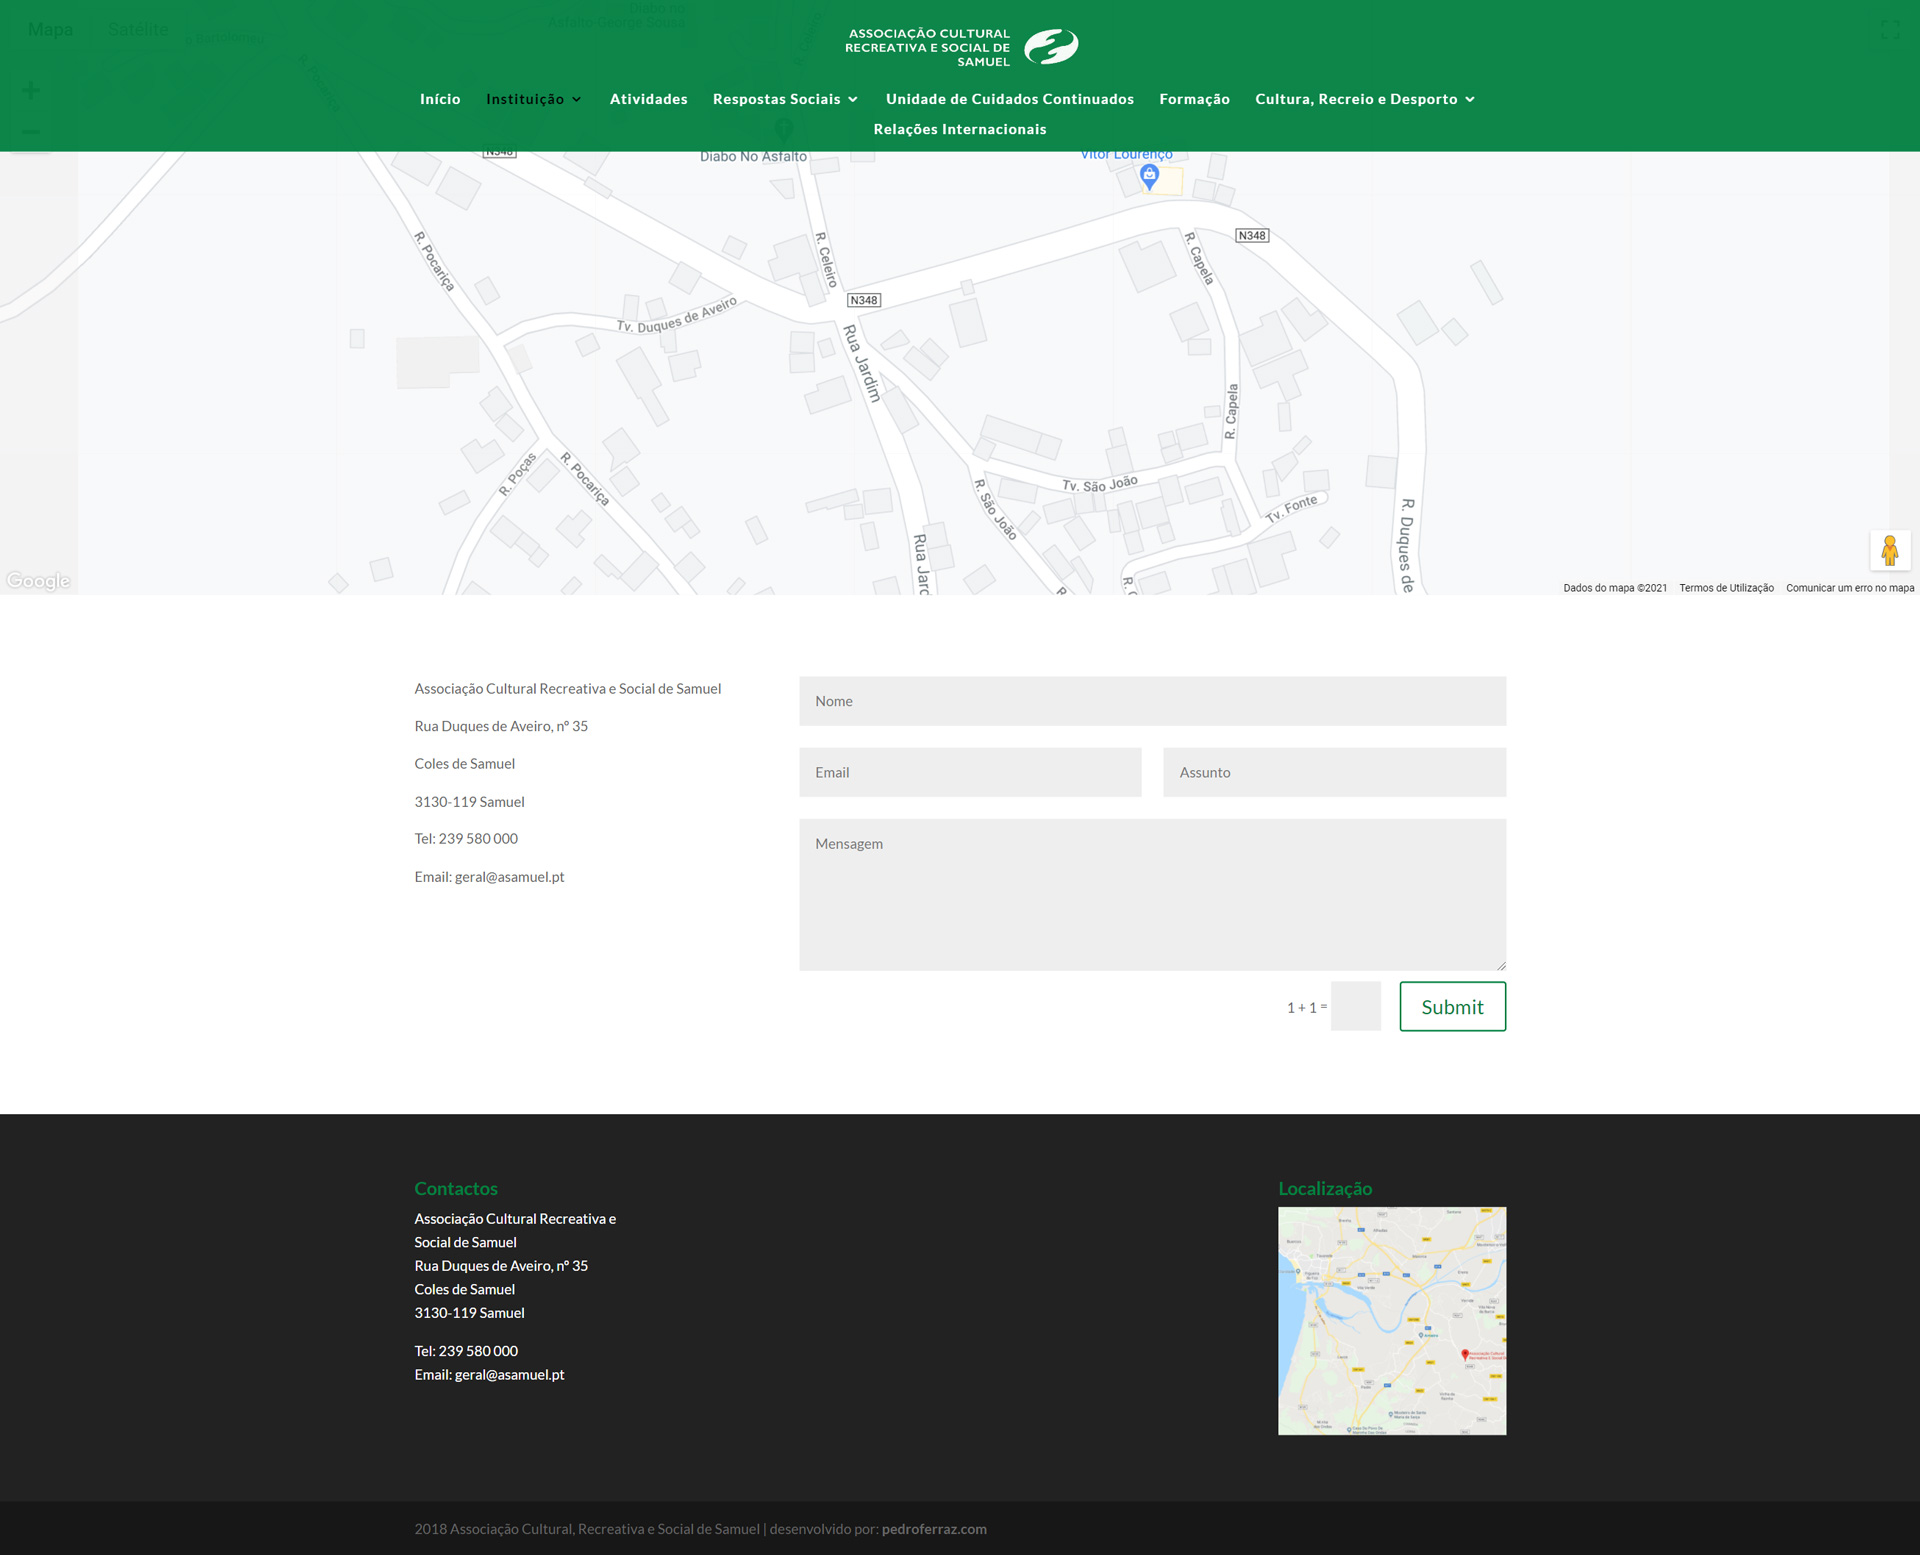Click the association hands logo
Image resolution: width=1920 pixels, height=1555 pixels.
coord(1051,46)
